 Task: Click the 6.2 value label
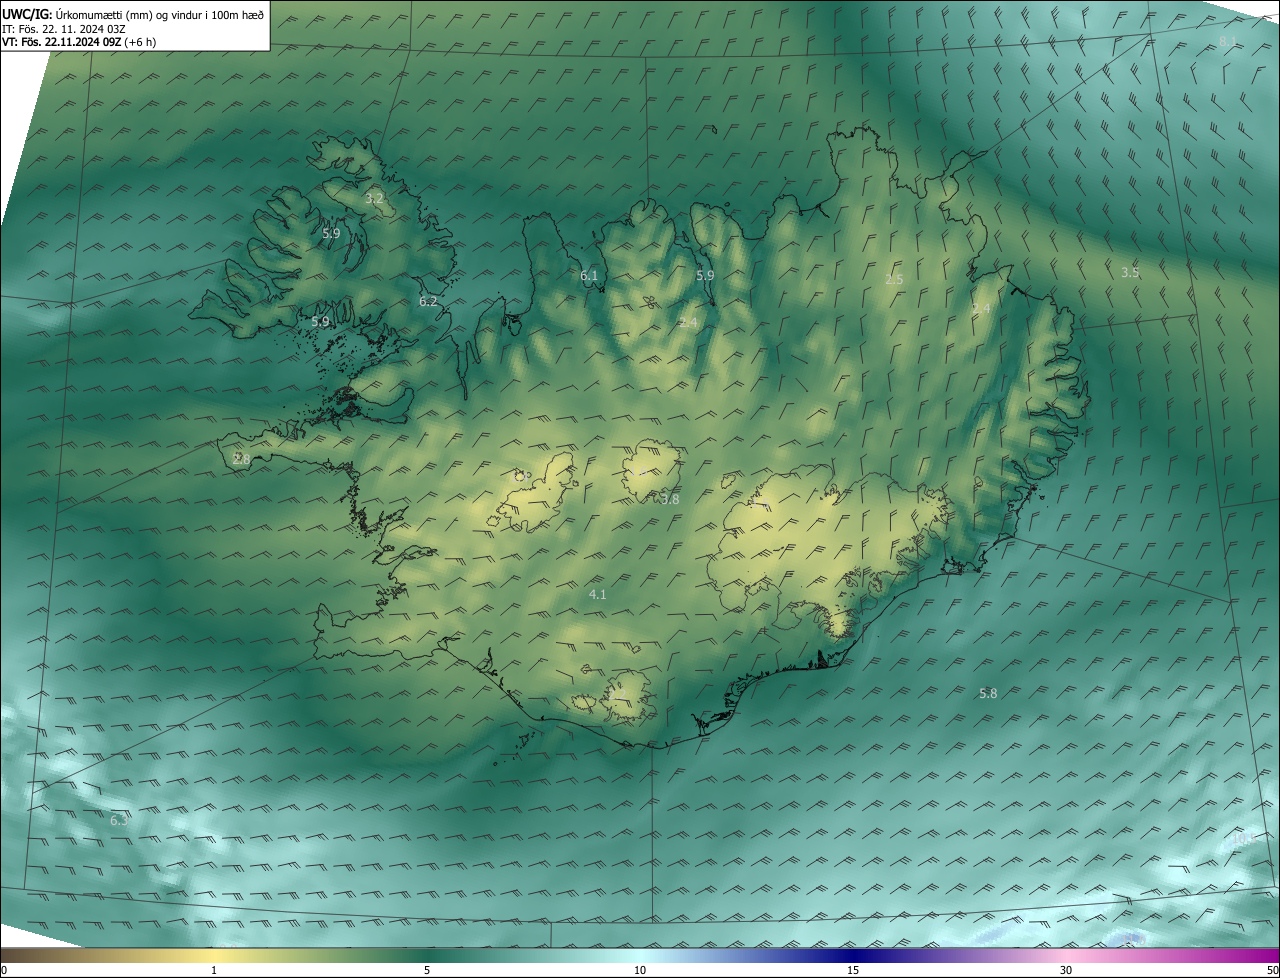tap(428, 301)
